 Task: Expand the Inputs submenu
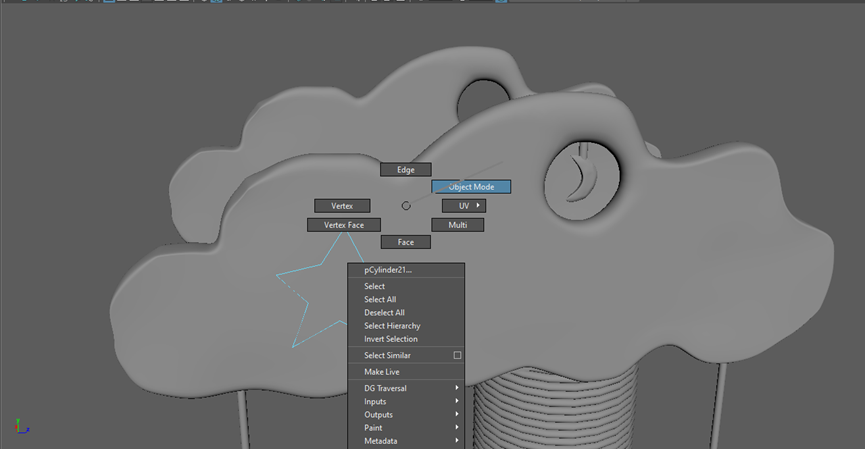(406, 402)
